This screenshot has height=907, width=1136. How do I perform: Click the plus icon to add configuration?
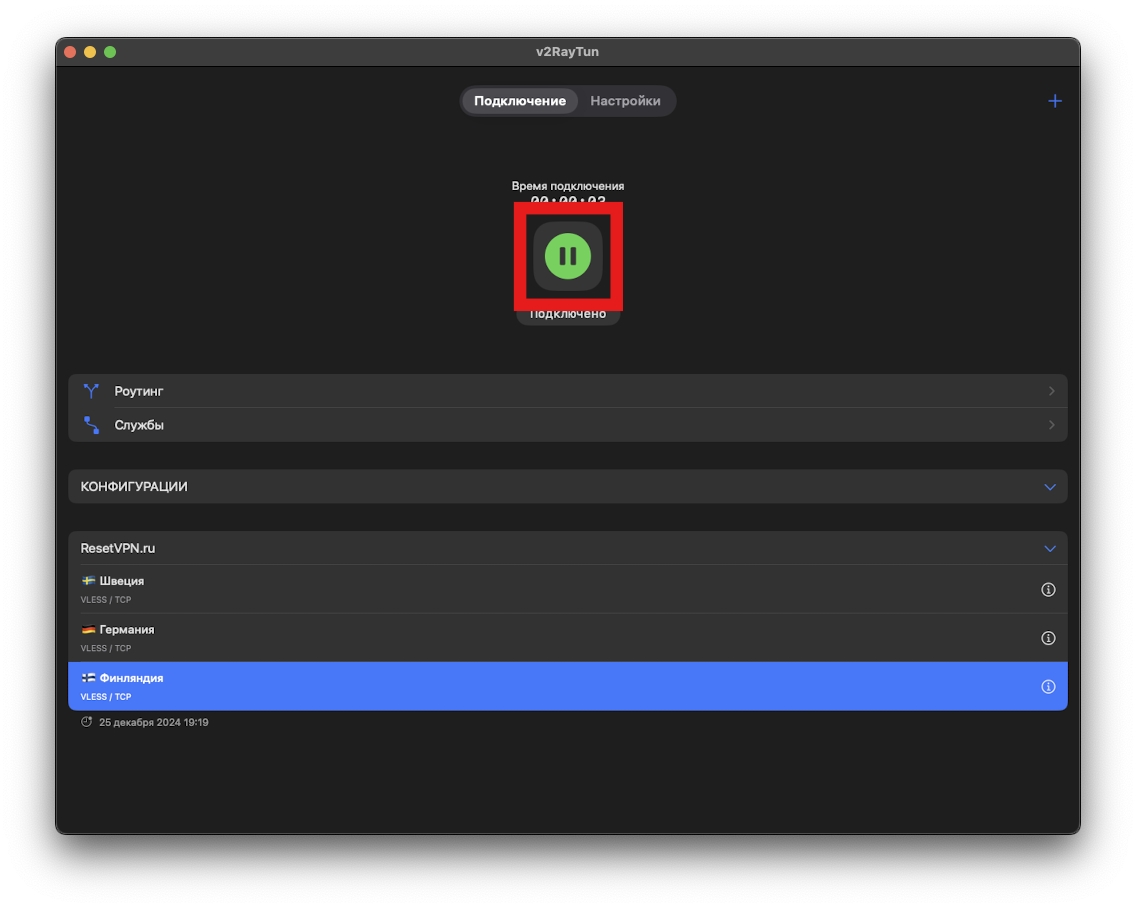(x=1054, y=101)
